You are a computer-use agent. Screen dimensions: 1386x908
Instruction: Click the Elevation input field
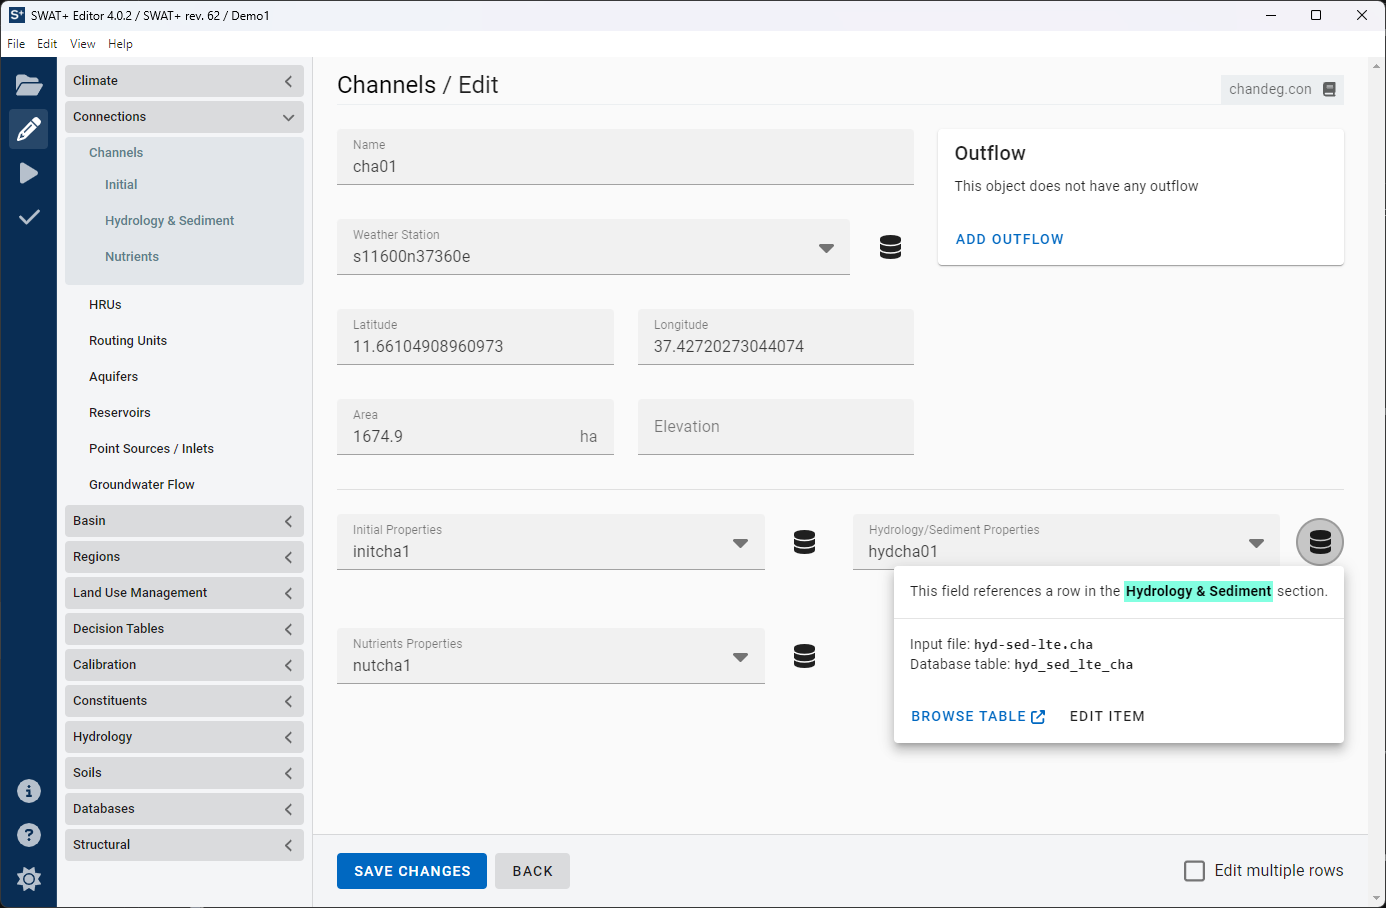[x=776, y=427]
